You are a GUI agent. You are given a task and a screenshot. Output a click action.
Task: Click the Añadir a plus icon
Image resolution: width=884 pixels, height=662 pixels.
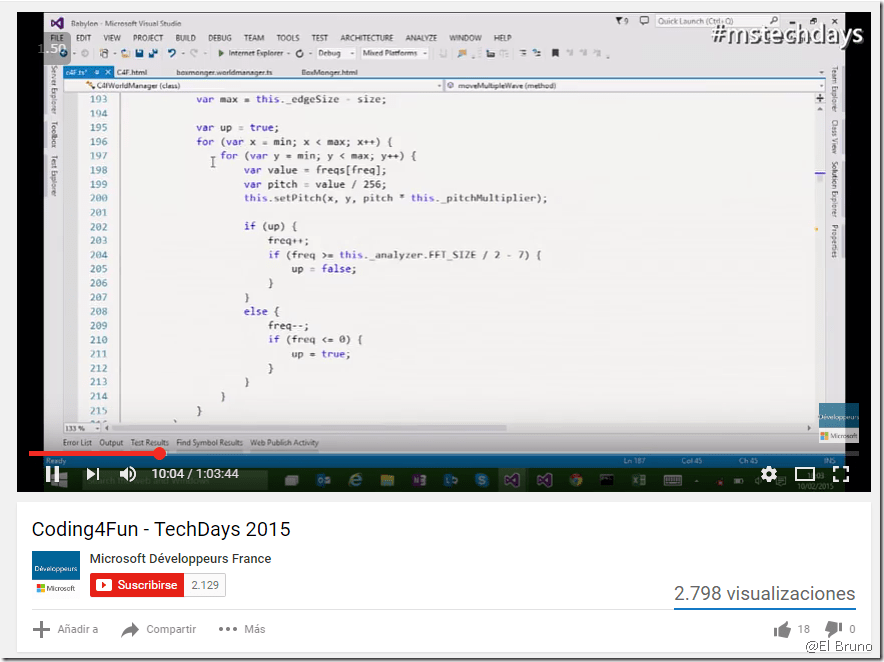click(x=42, y=629)
